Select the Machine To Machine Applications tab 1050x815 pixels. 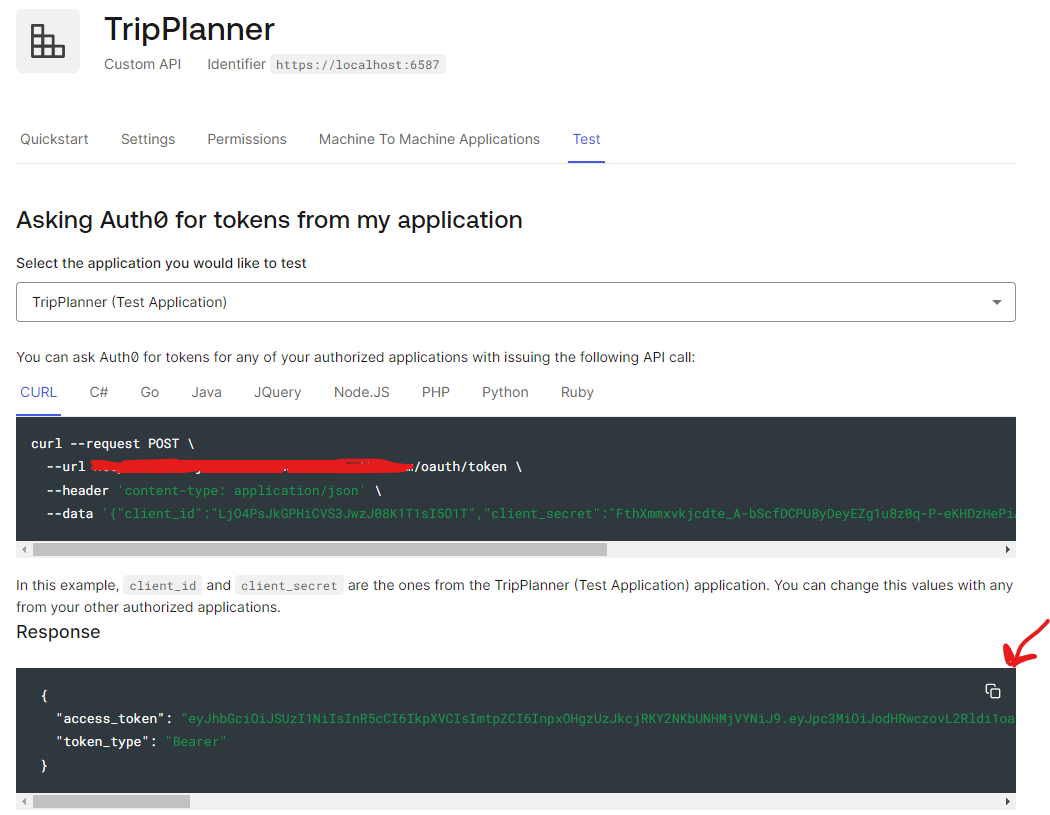pos(428,139)
